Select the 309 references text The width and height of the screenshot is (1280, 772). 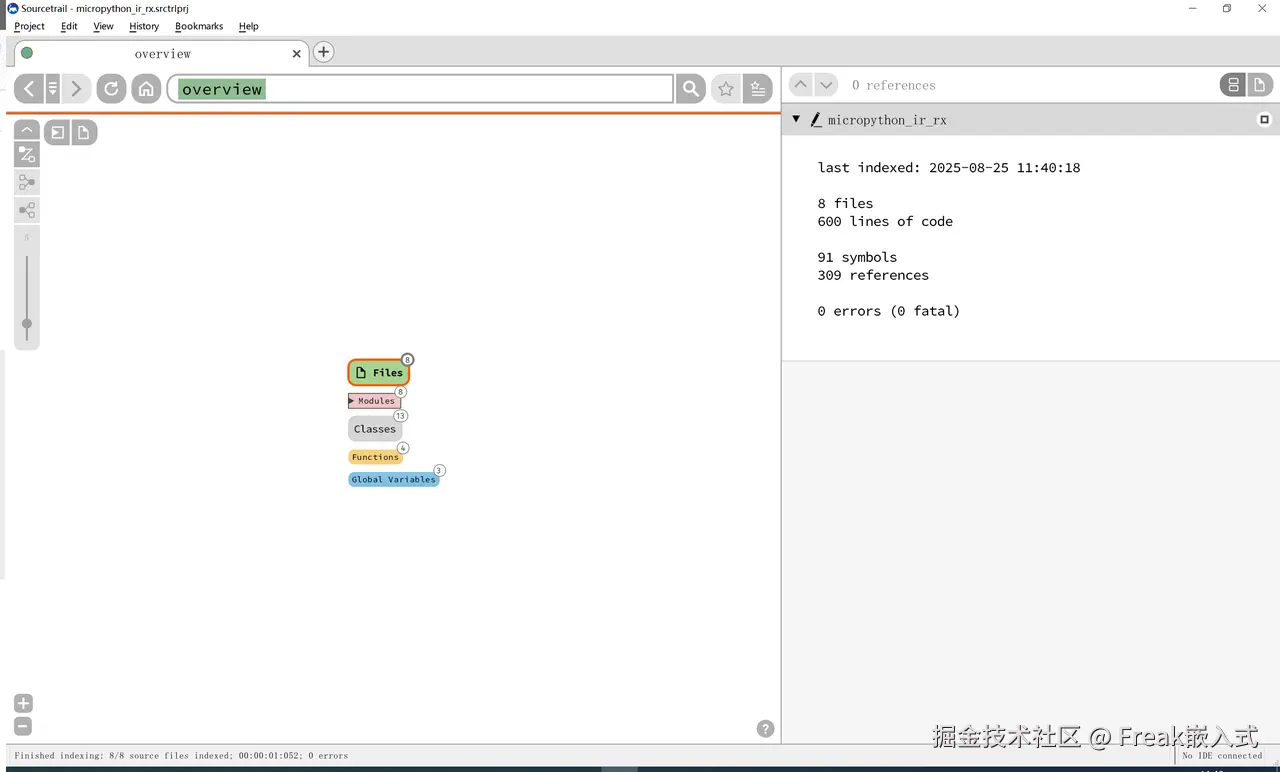(873, 275)
